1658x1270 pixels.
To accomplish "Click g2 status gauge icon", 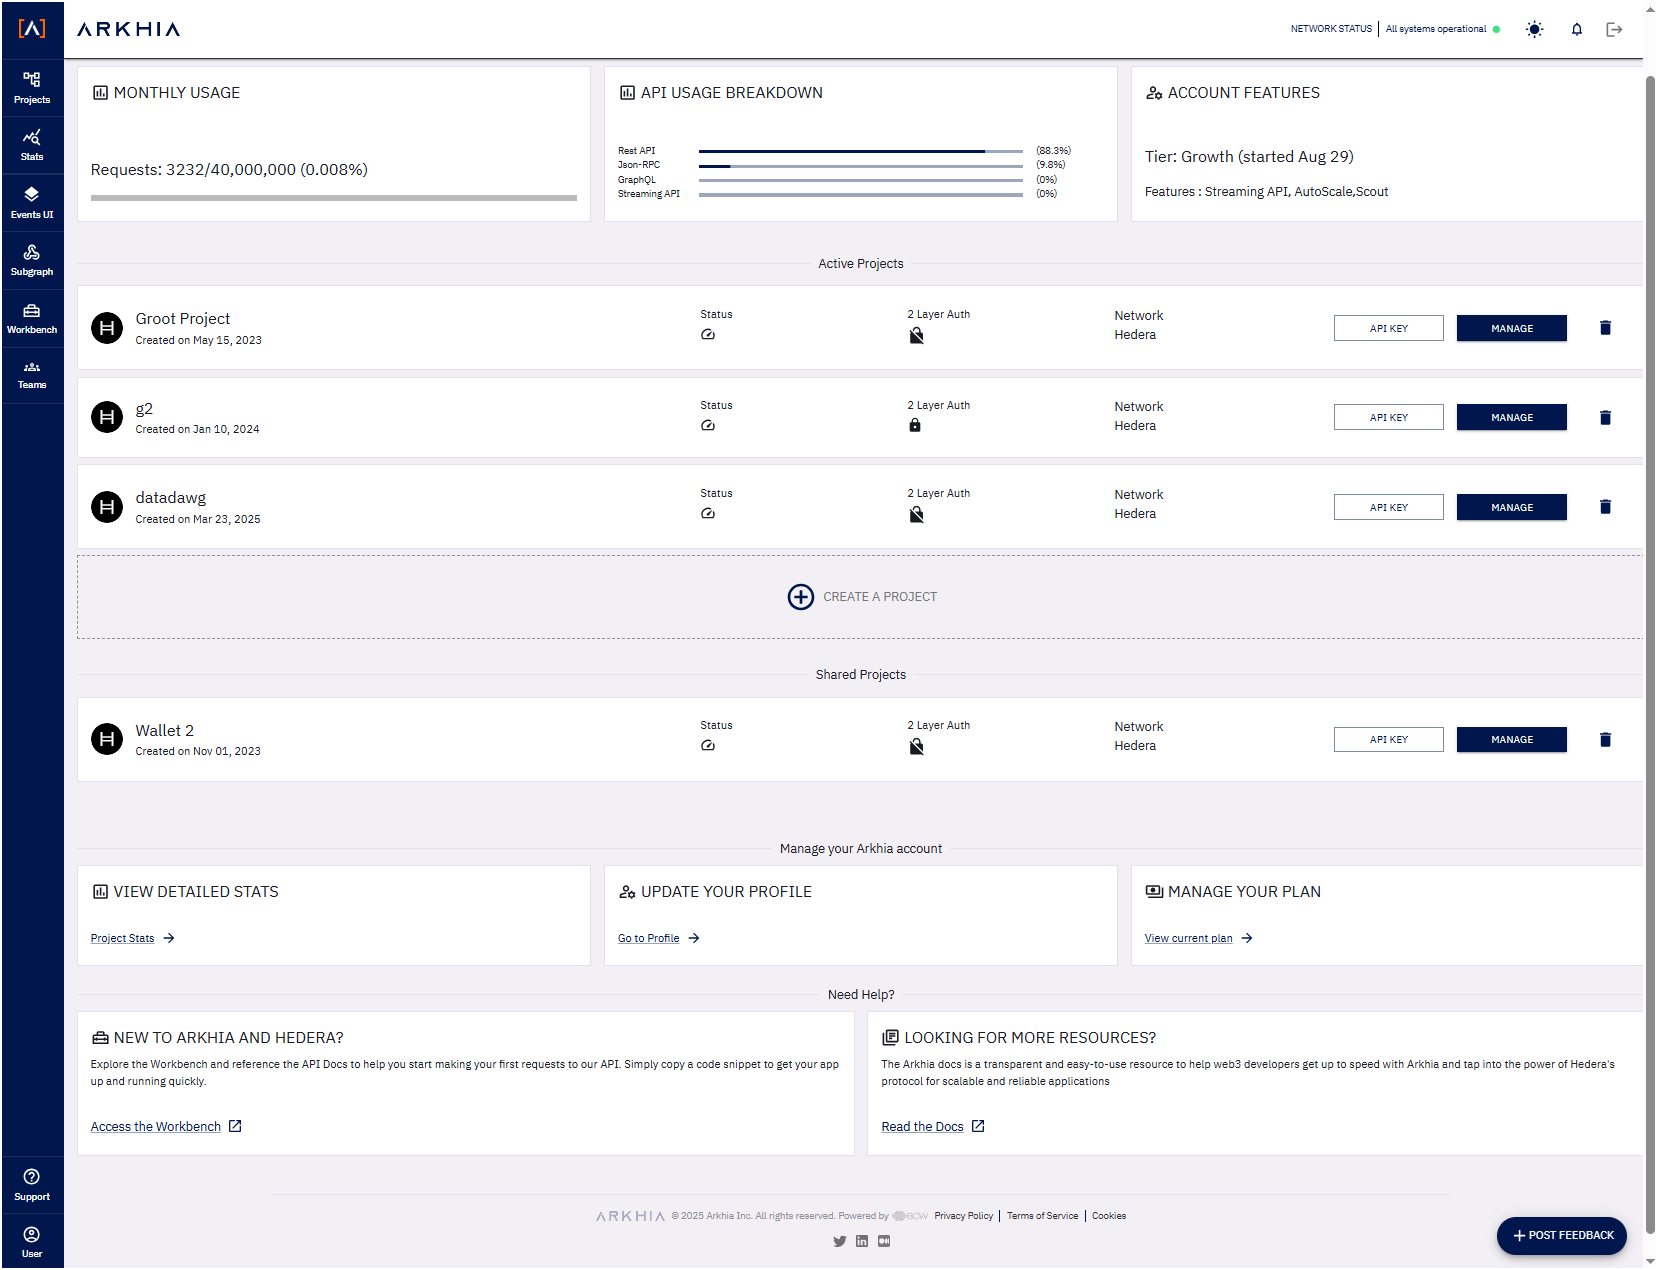I will [x=708, y=425].
